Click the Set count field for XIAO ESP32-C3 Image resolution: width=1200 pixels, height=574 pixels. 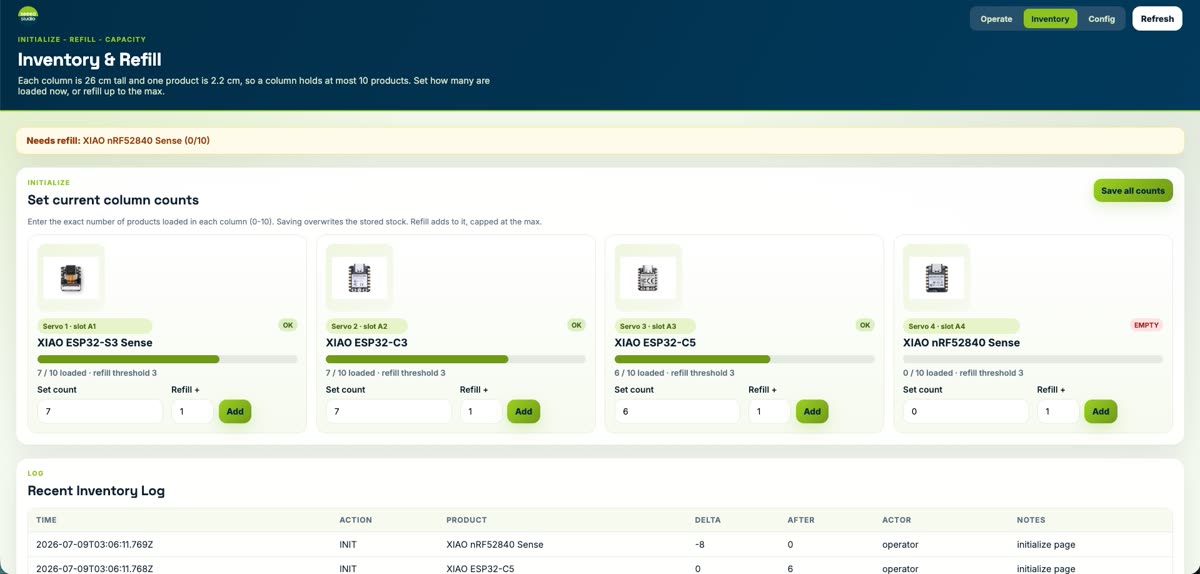coord(389,411)
